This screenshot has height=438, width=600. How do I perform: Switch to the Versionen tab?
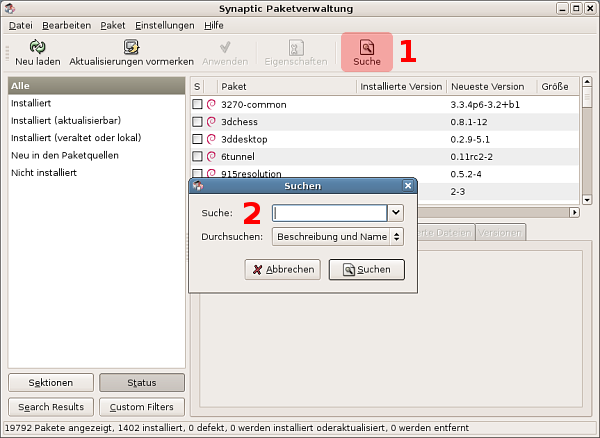(500, 233)
